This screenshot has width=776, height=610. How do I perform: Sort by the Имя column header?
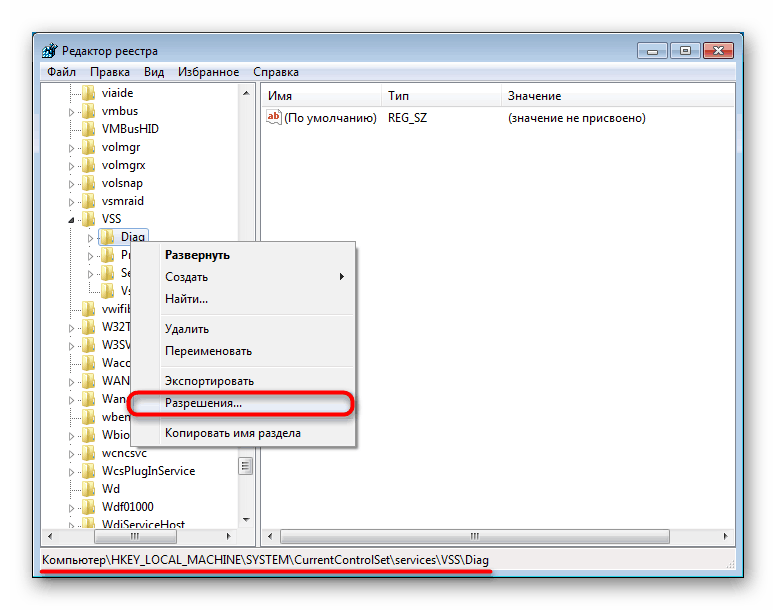322,95
